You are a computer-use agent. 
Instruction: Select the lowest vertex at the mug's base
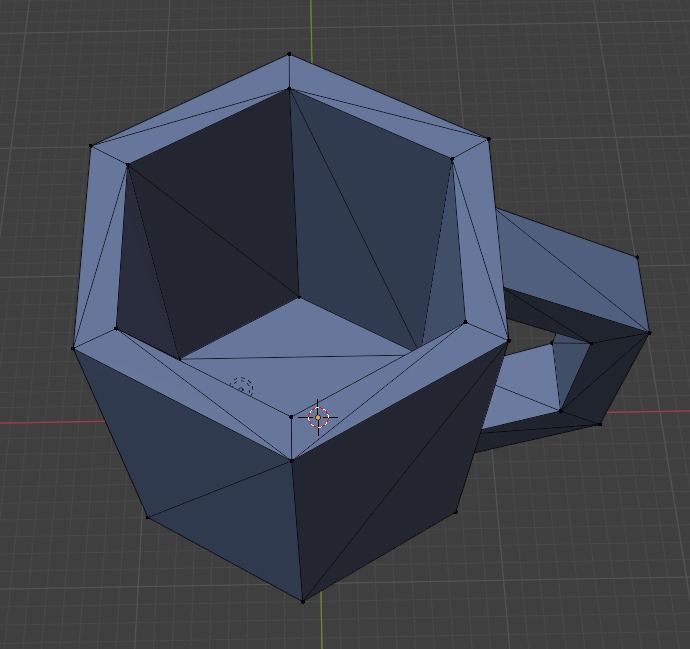tap(303, 601)
